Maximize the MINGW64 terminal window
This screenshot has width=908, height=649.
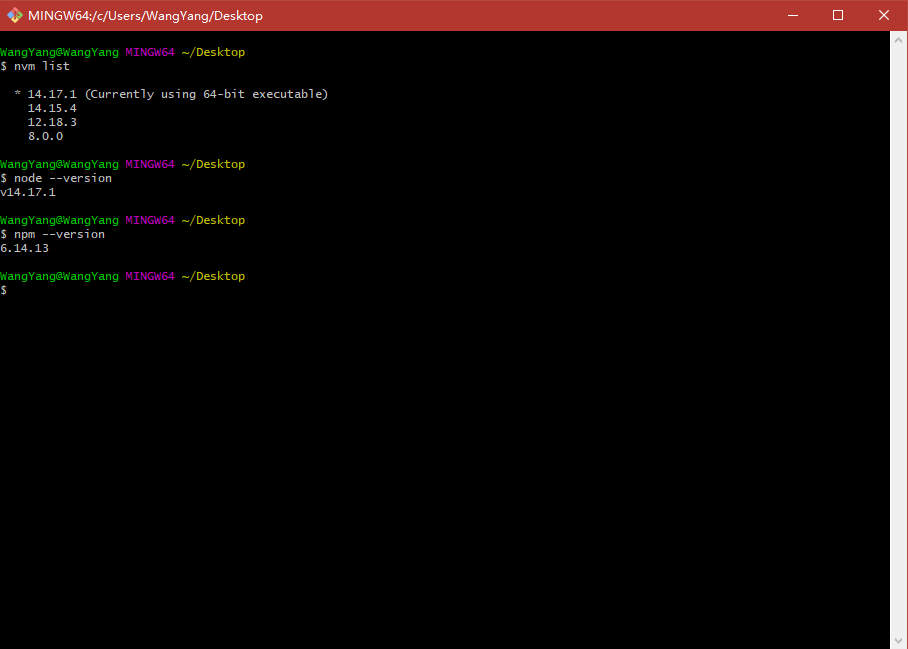838,16
